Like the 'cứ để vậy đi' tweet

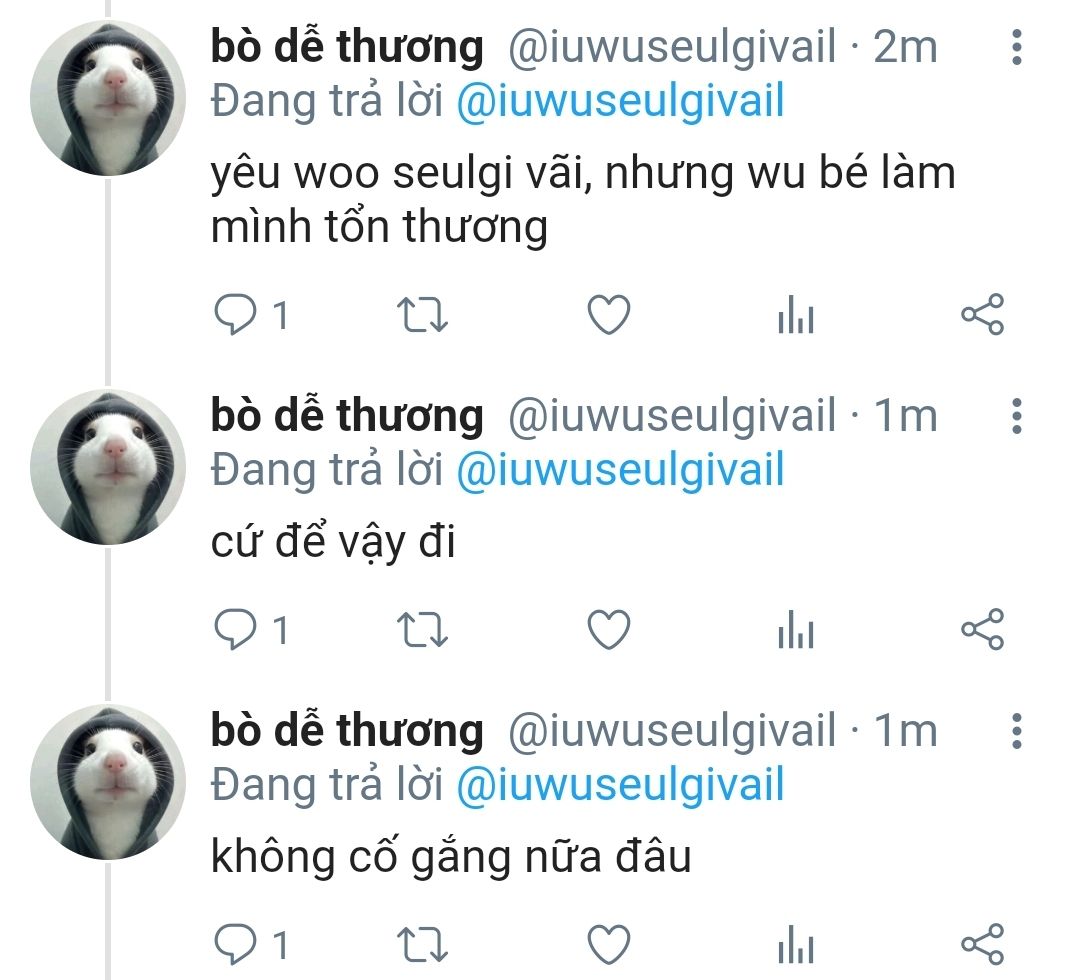(609, 629)
